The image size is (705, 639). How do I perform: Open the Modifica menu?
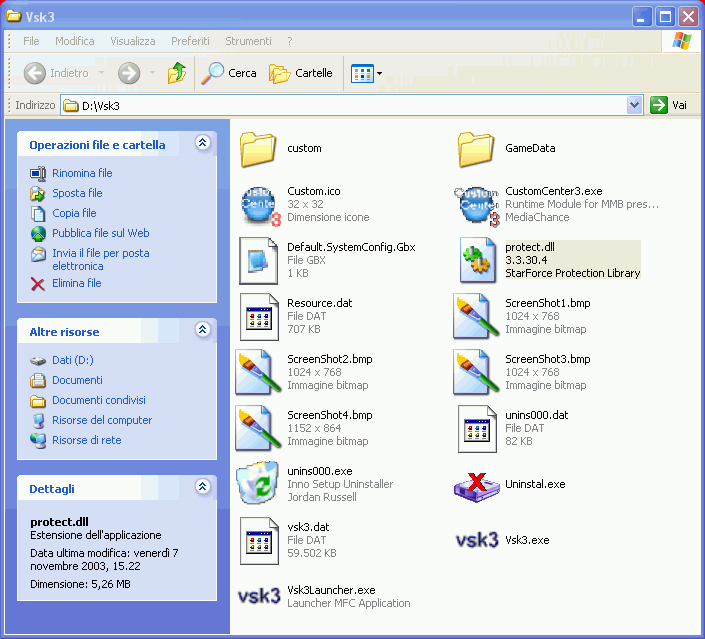click(75, 41)
